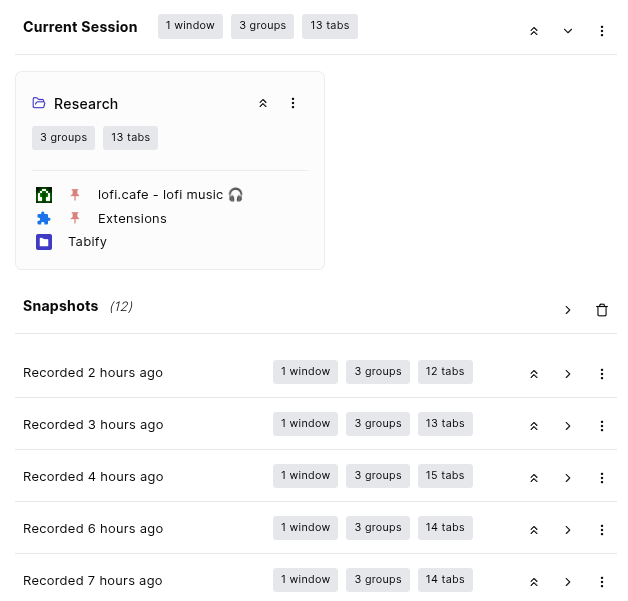The image size is (628, 601).
Task: Select 'Recorded 3 hours ago' label
Action: point(93,425)
